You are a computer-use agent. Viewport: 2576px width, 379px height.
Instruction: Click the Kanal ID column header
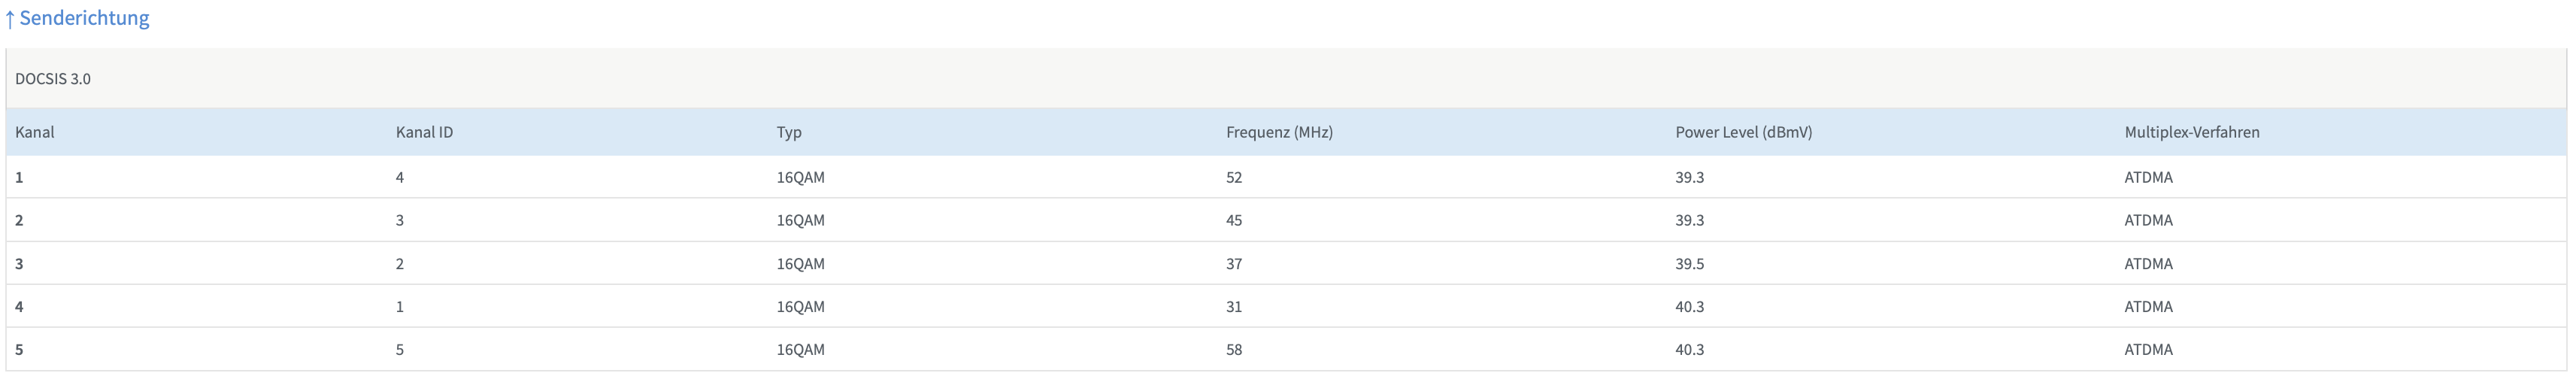(x=424, y=132)
